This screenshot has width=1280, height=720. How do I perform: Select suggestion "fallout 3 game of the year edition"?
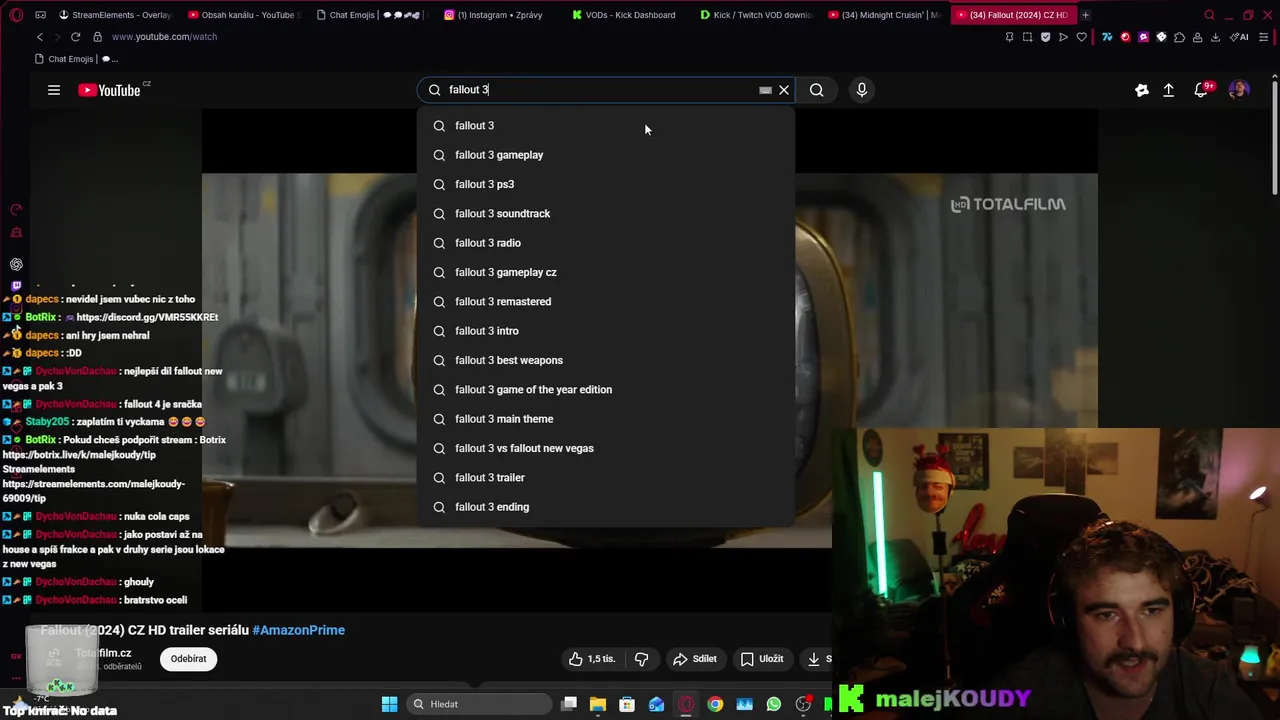pyautogui.click(x=606, y=389)
